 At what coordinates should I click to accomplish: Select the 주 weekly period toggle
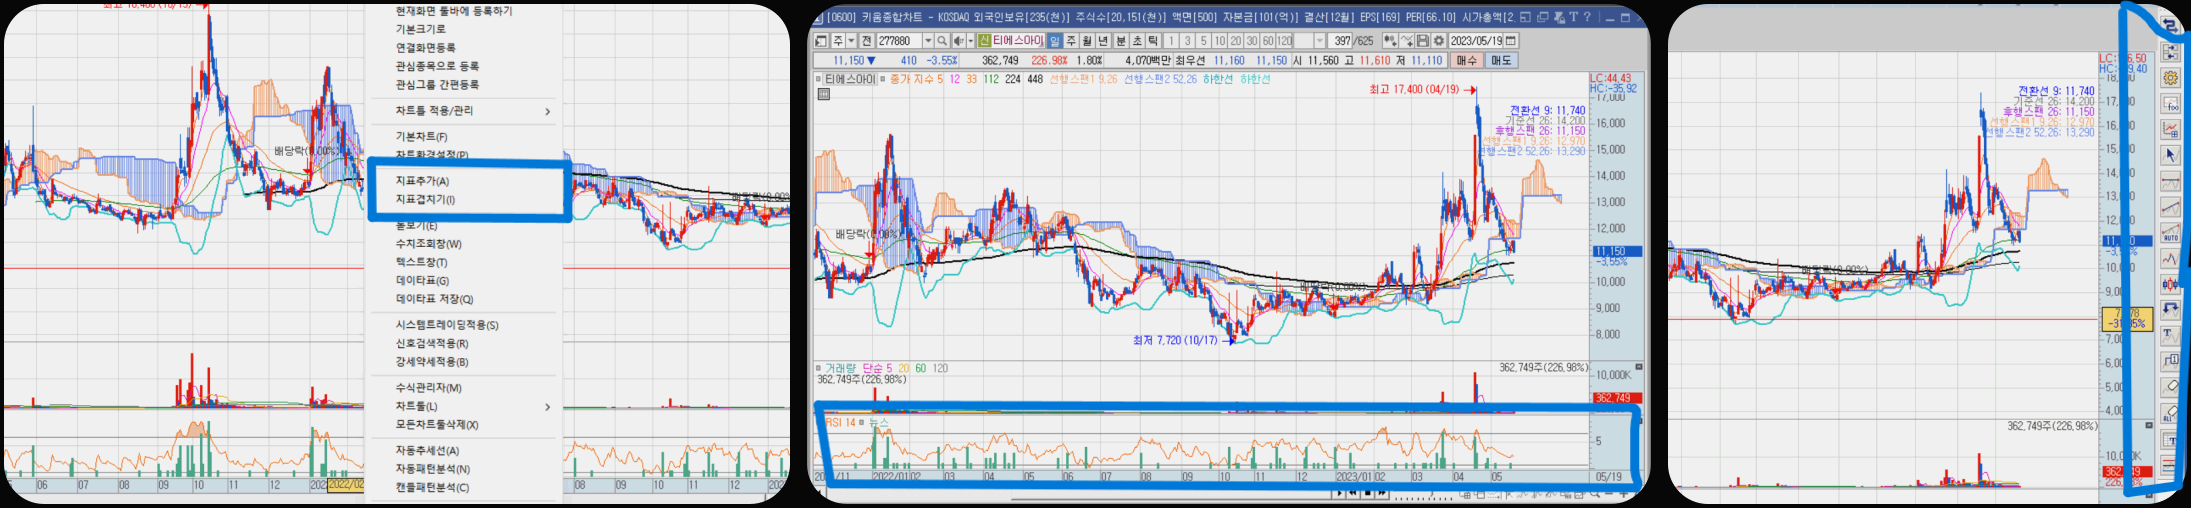[1071, 41]
